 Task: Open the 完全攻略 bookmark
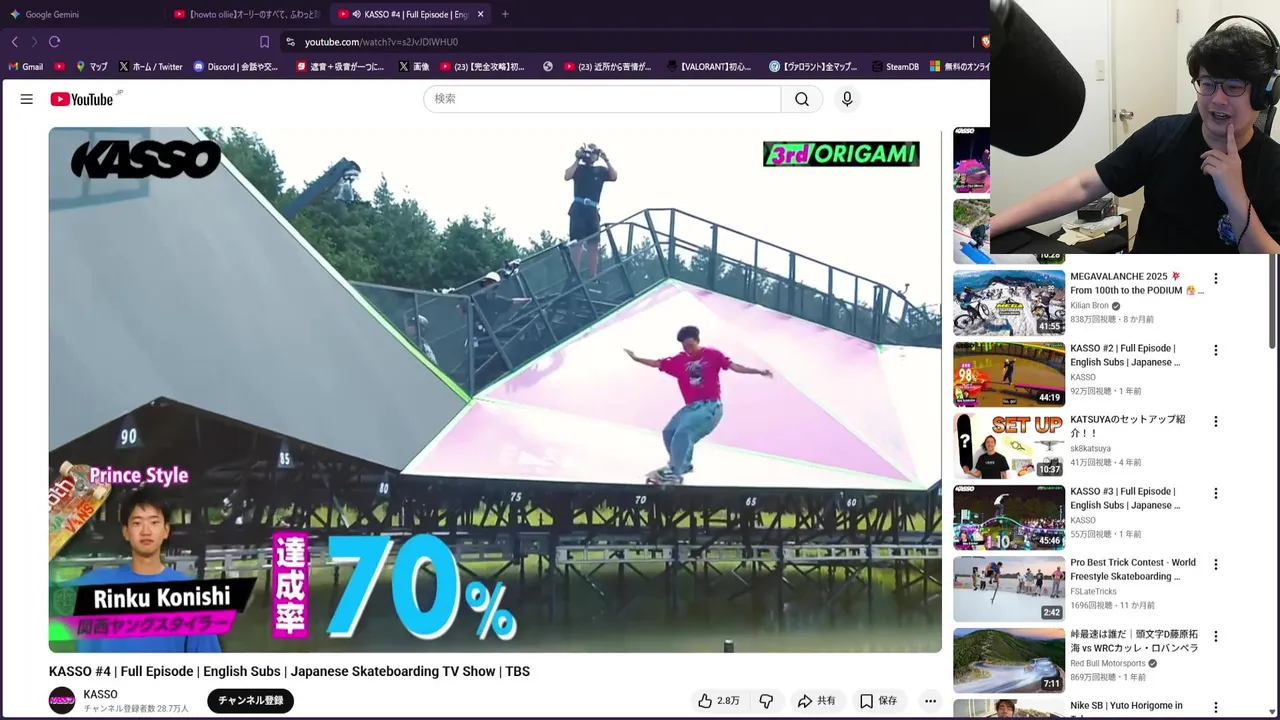(x=482, y=67)
